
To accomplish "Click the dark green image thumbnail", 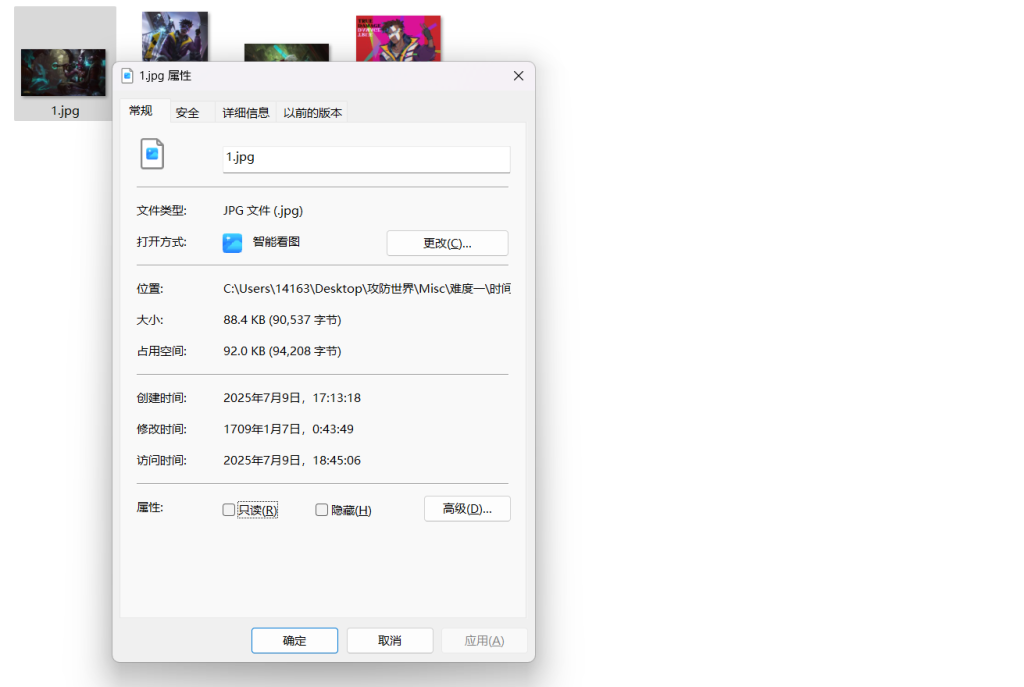I will pos(287,52).
